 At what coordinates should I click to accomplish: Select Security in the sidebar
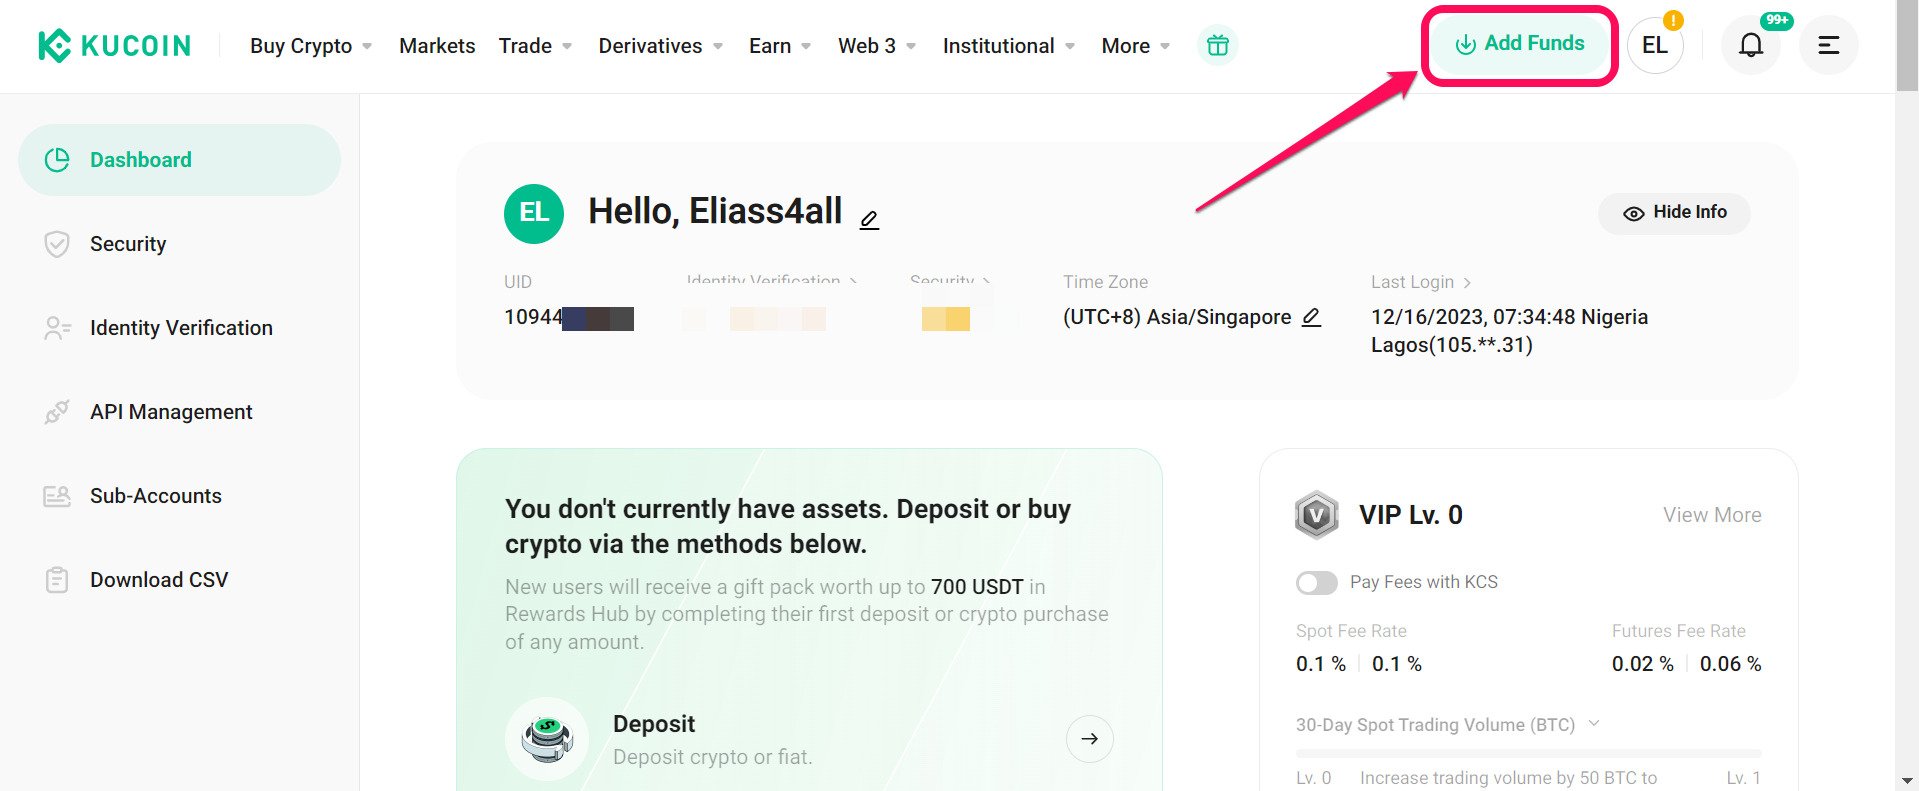tap(179, 244)
